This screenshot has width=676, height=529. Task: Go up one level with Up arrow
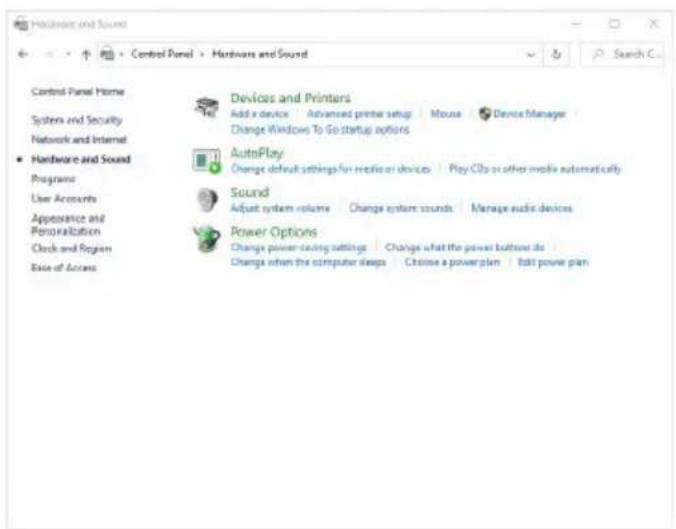pyautogui.click(x=86, y=54)
